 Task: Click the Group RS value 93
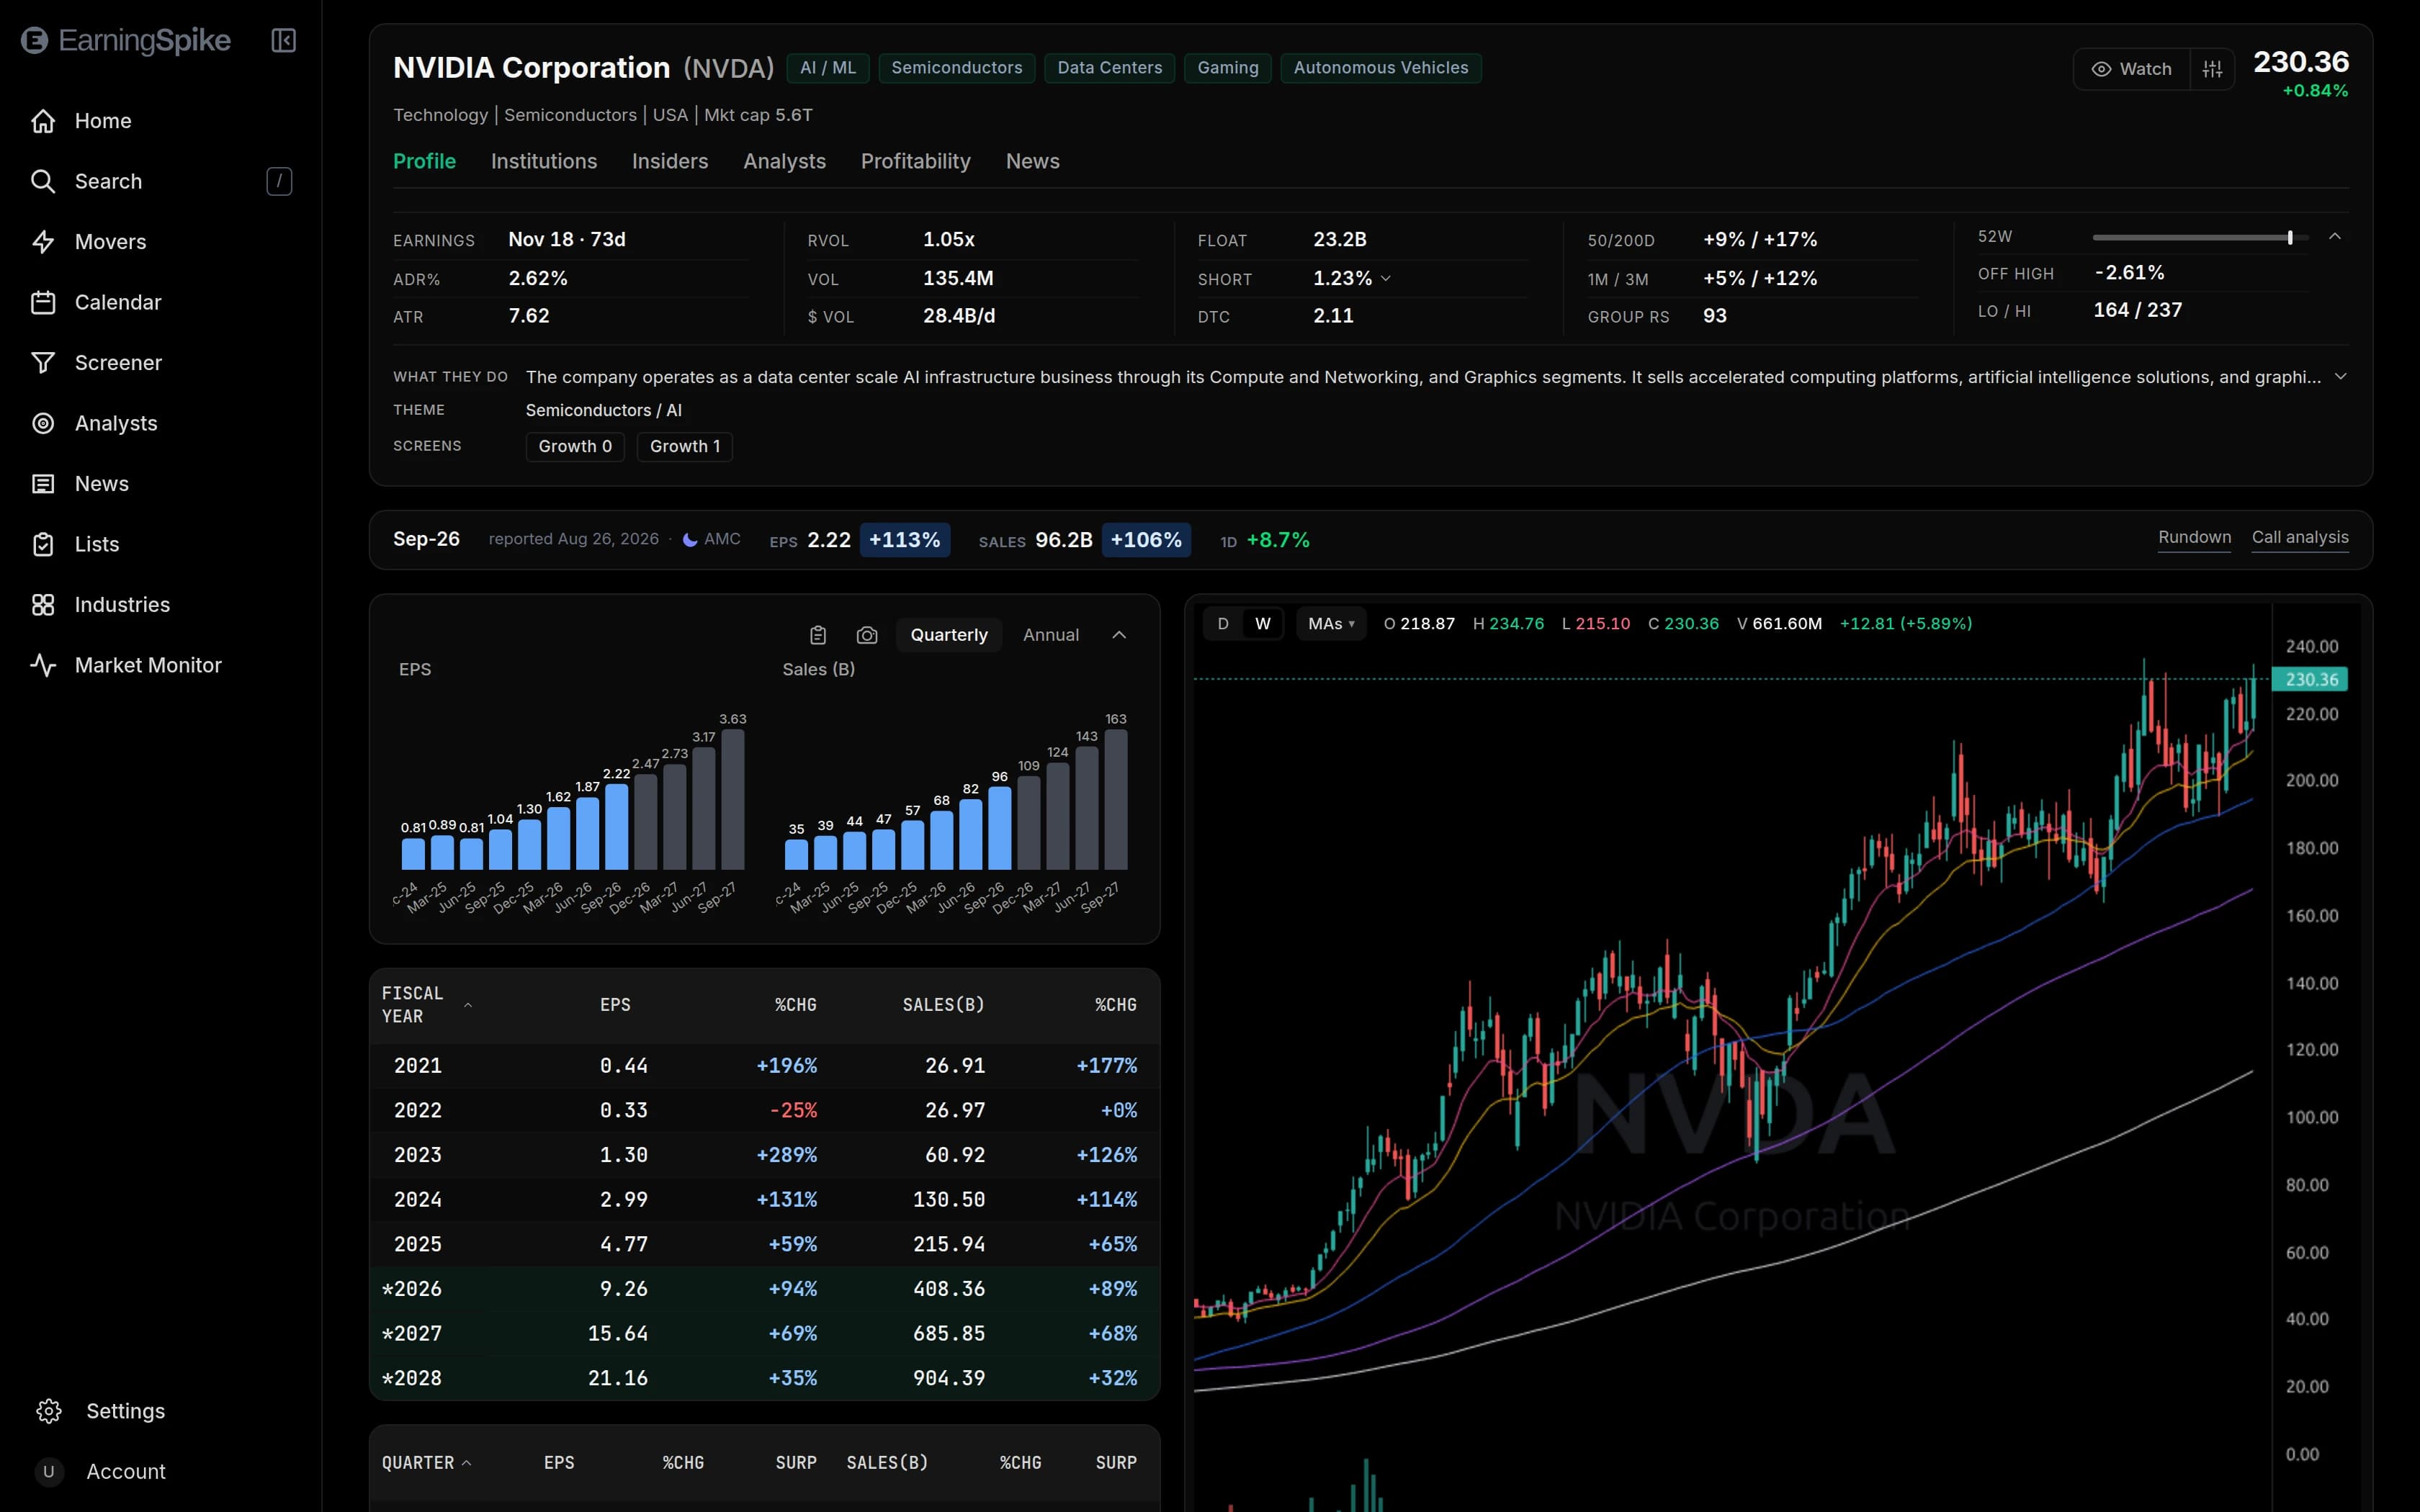point(1715,316)
